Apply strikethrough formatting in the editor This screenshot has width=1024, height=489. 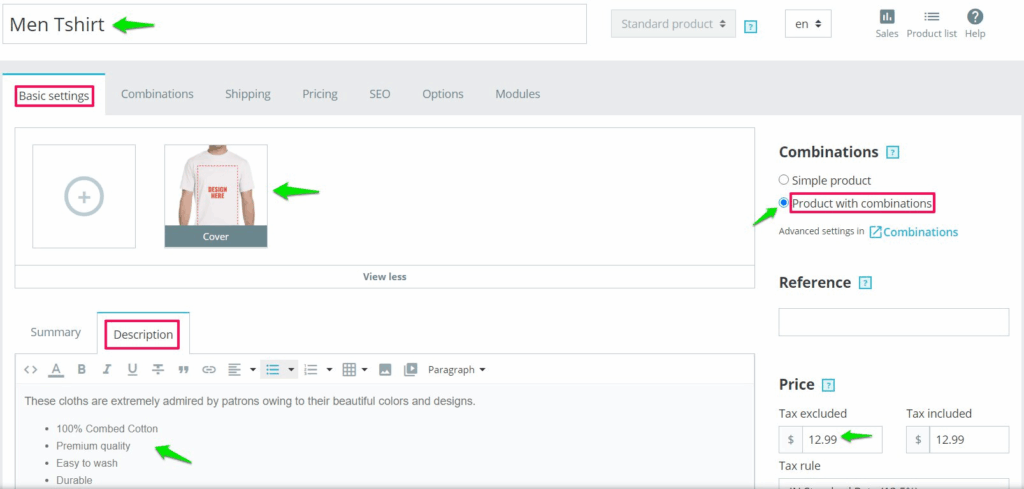point(158,370)
